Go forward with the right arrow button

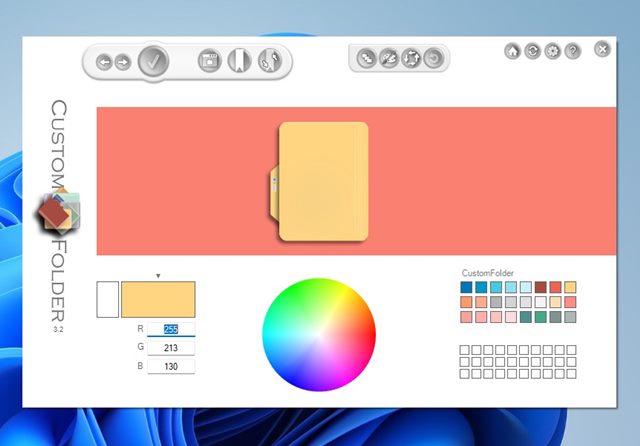pyautogui.click(x=122, y=62)
